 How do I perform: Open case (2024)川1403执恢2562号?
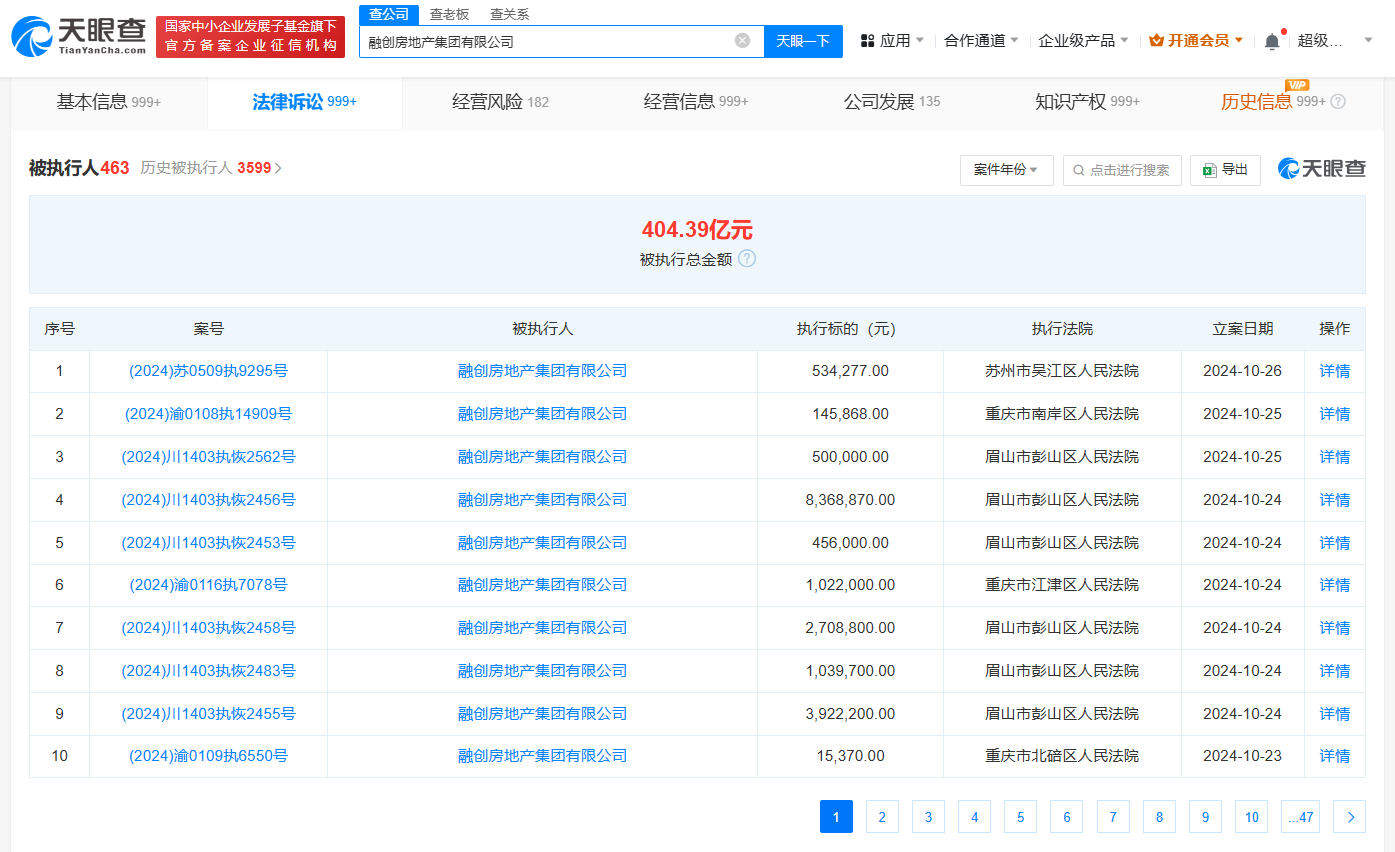(208, 457)
